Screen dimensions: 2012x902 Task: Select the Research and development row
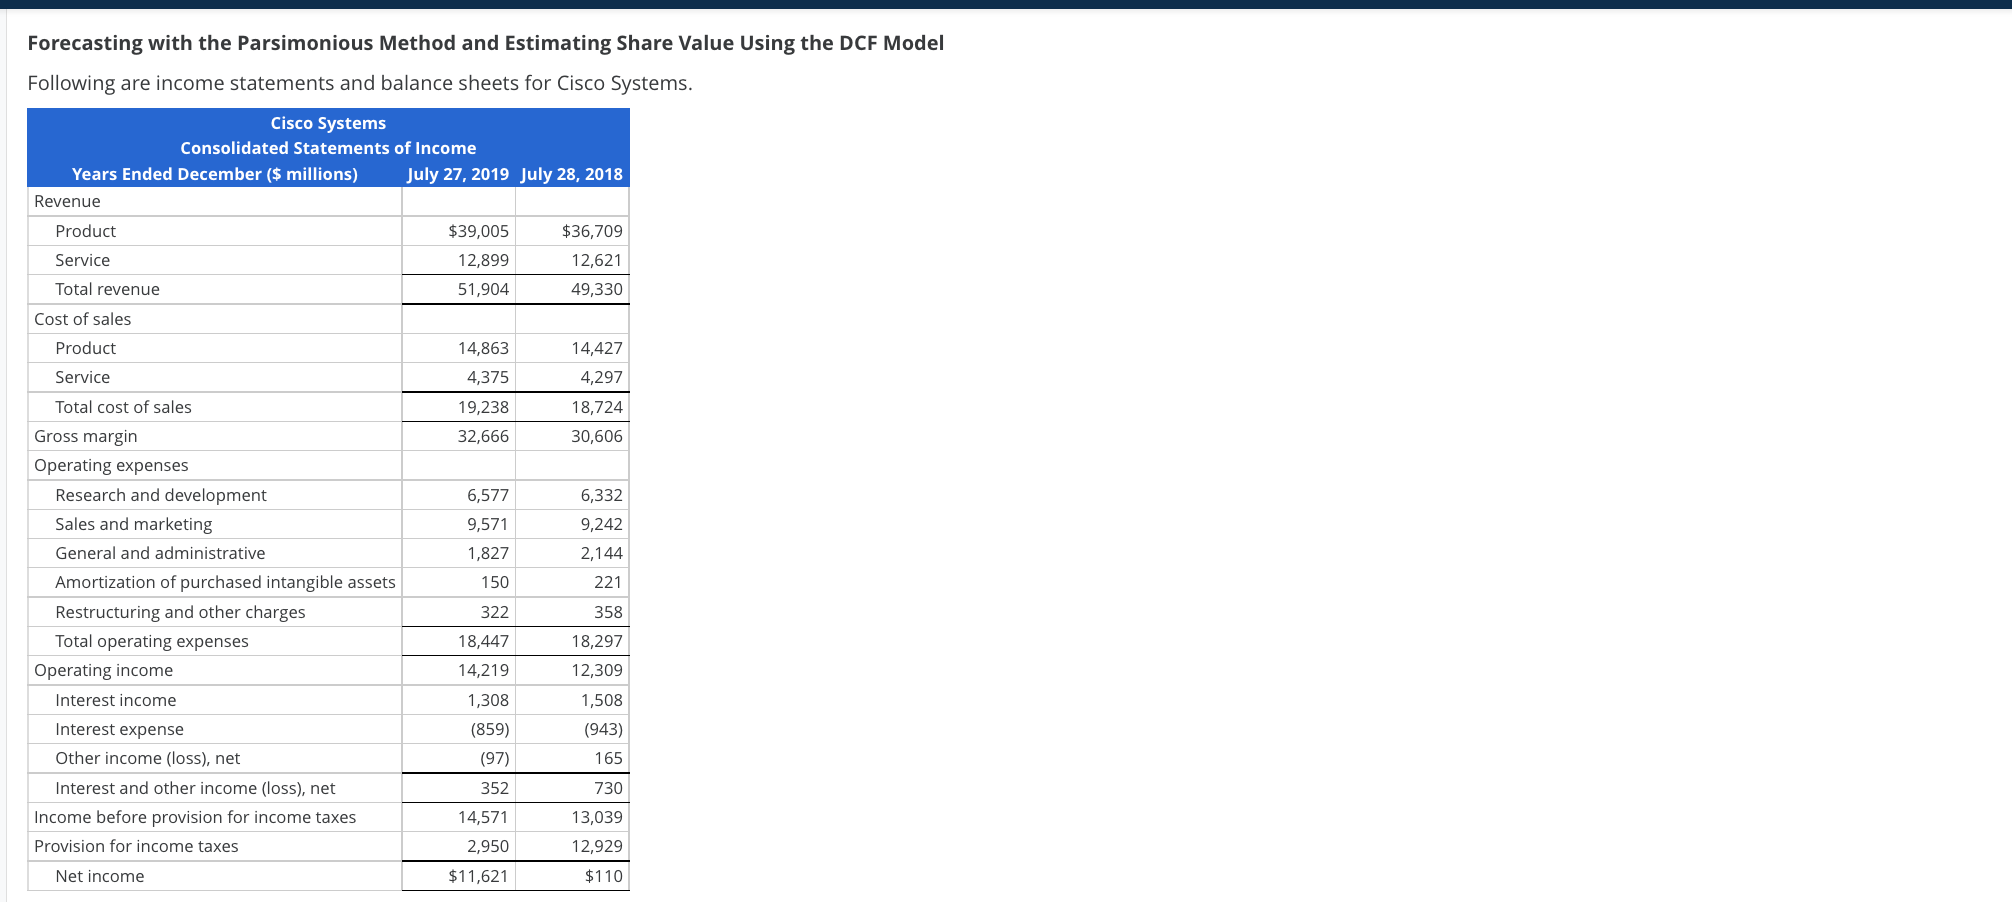click(161, 495)
